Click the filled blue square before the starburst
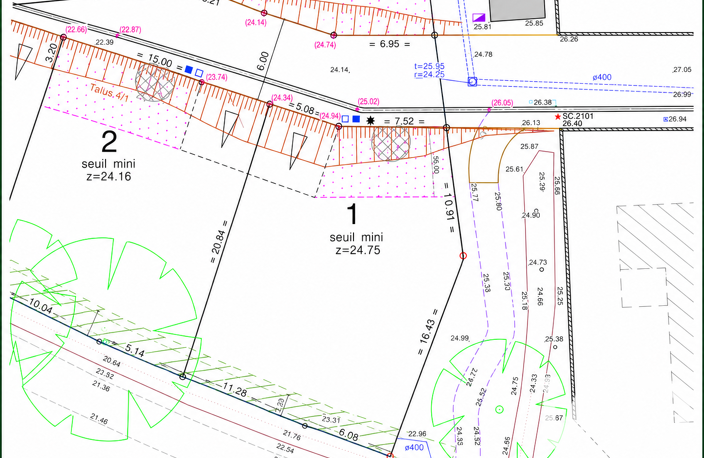 [356, 119]
